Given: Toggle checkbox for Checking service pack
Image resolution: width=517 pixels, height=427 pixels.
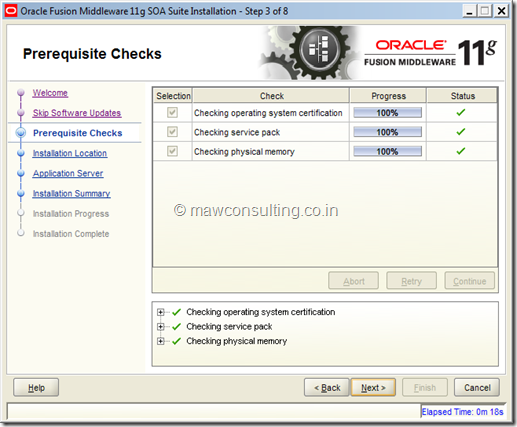Looking at the screenshot, I should (172, 132).
